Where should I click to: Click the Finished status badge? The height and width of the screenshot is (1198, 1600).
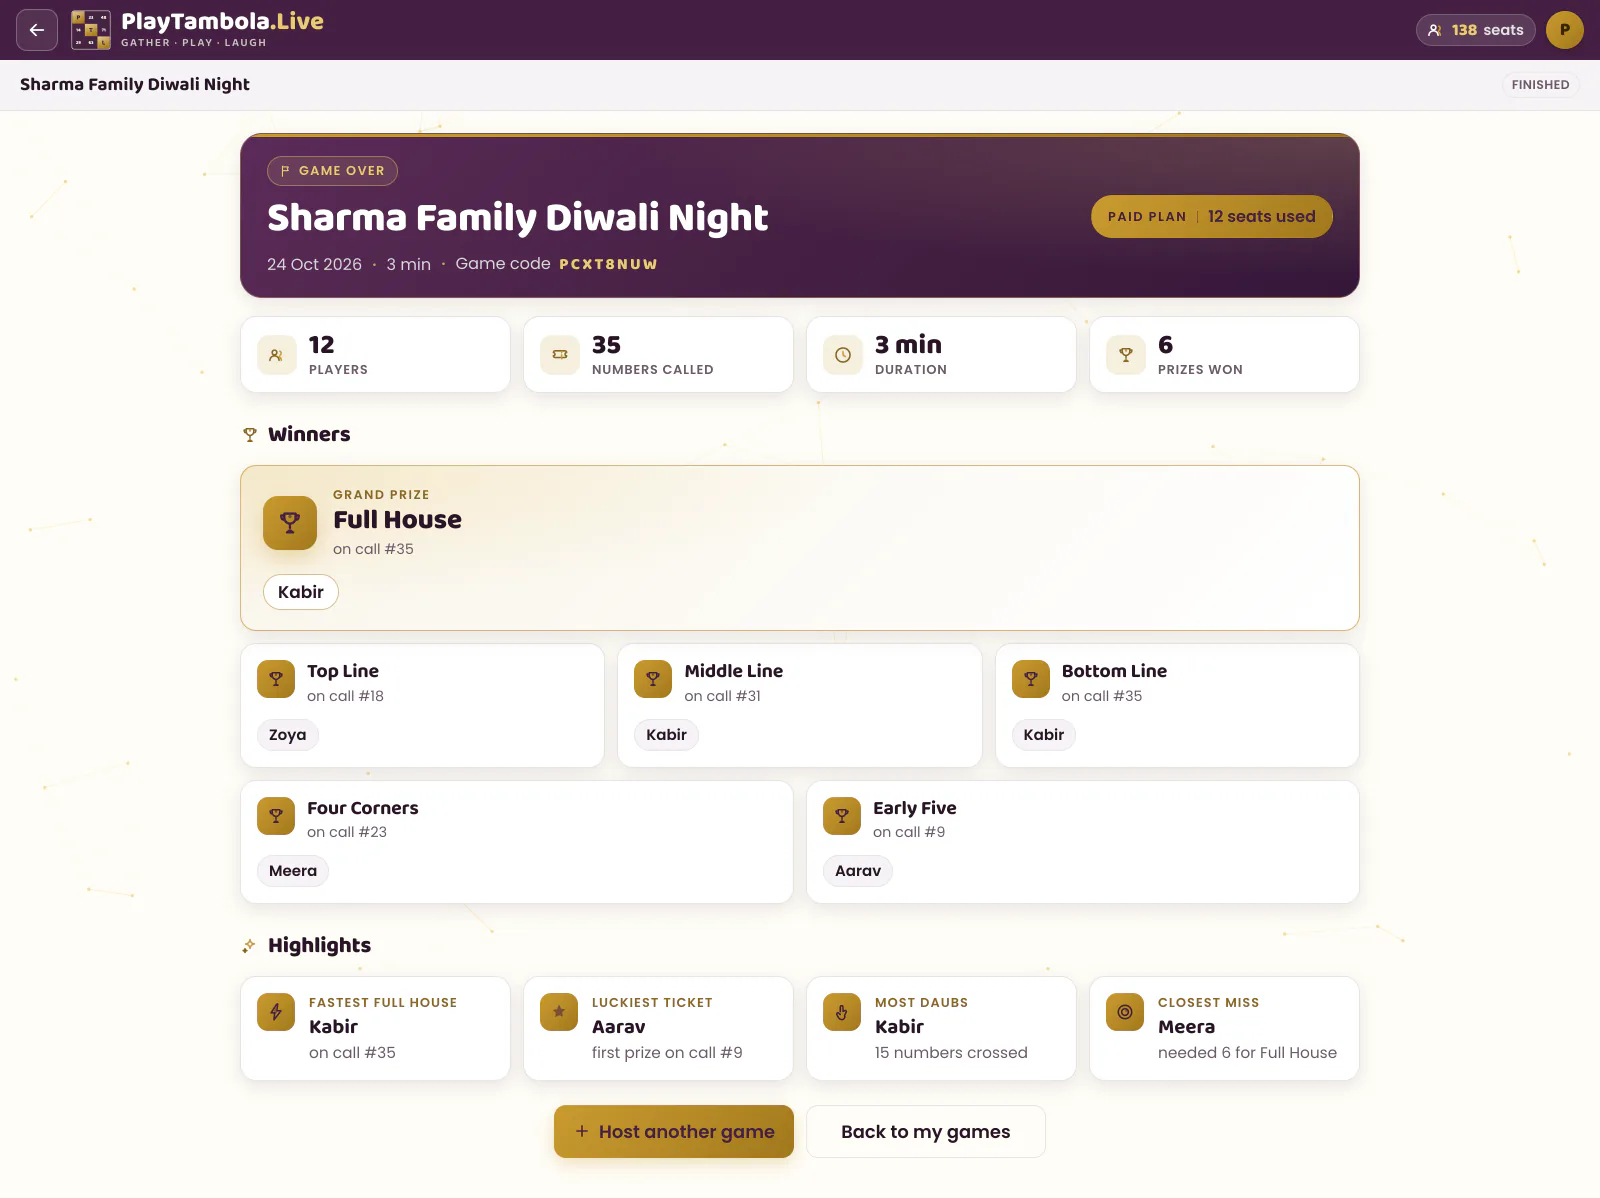point(1541,85)
